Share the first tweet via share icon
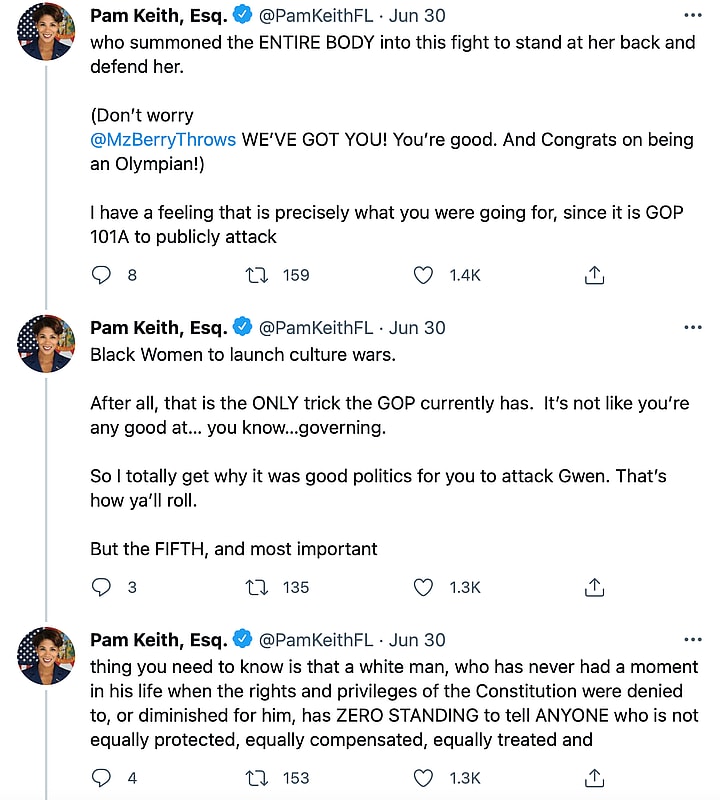Viewport: 720px width, 800px height. coord(594,275)
